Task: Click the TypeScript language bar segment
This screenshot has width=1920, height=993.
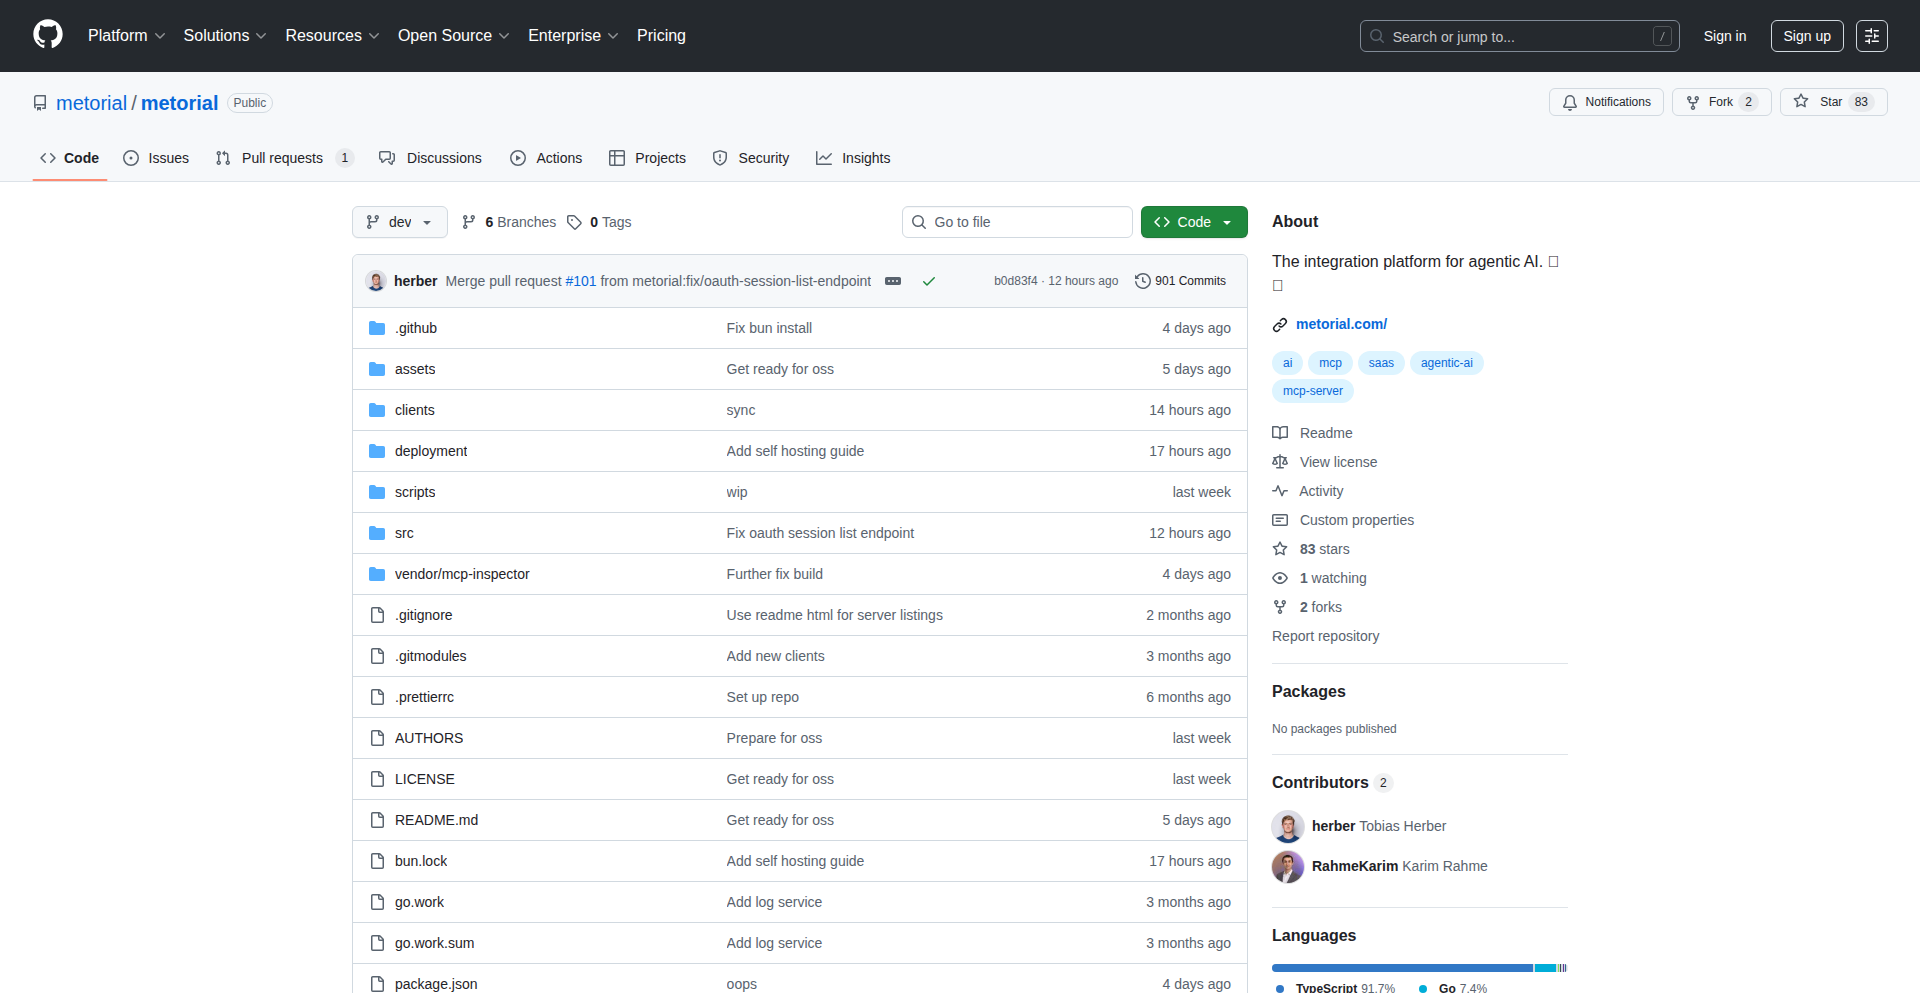Action: pos(1401,968)
